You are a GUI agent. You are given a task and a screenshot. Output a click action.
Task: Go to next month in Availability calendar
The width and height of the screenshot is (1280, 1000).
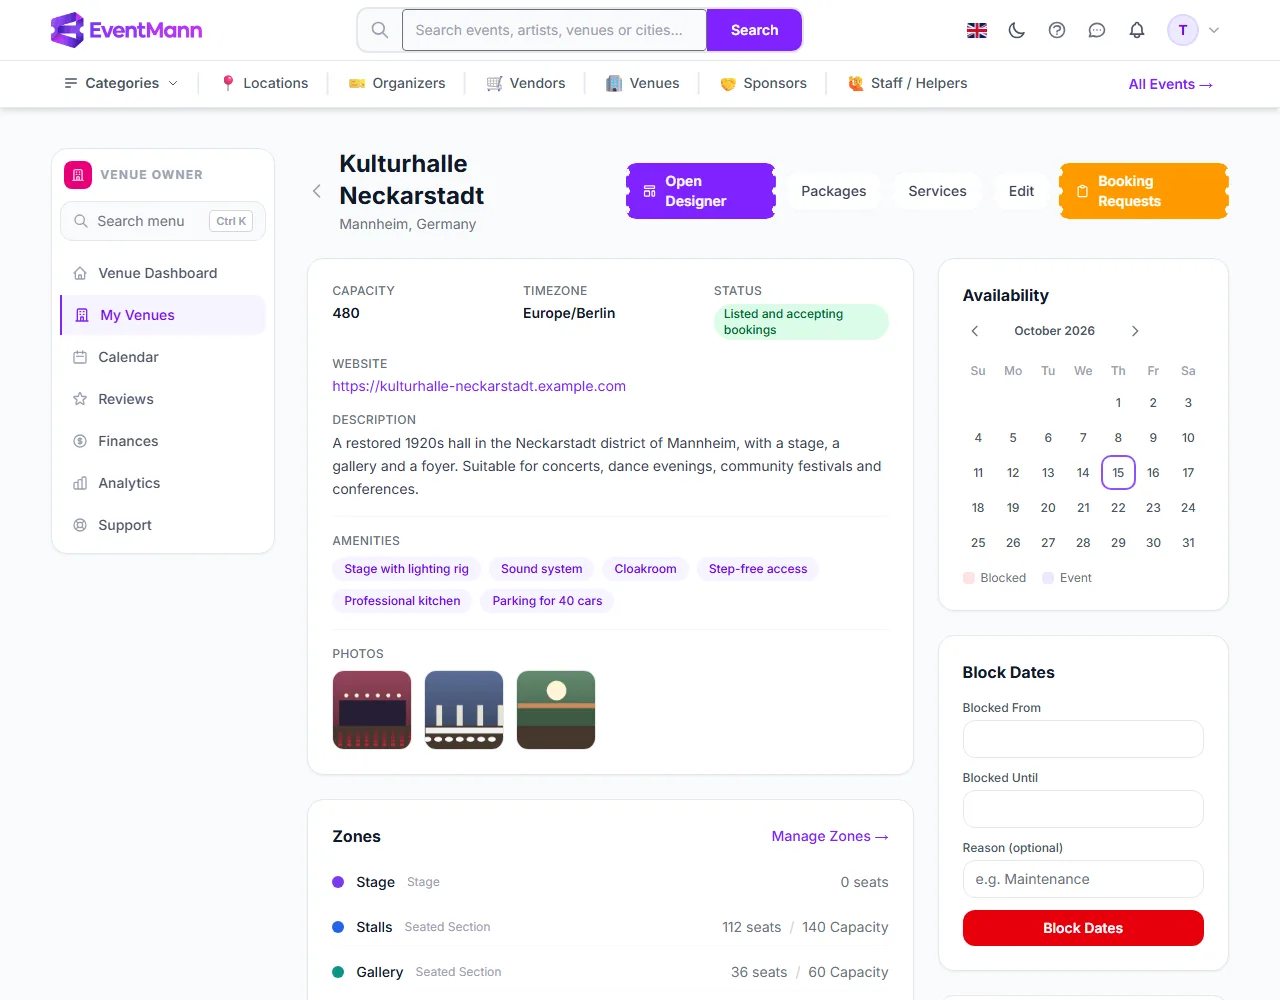[x=1135, y=331]
